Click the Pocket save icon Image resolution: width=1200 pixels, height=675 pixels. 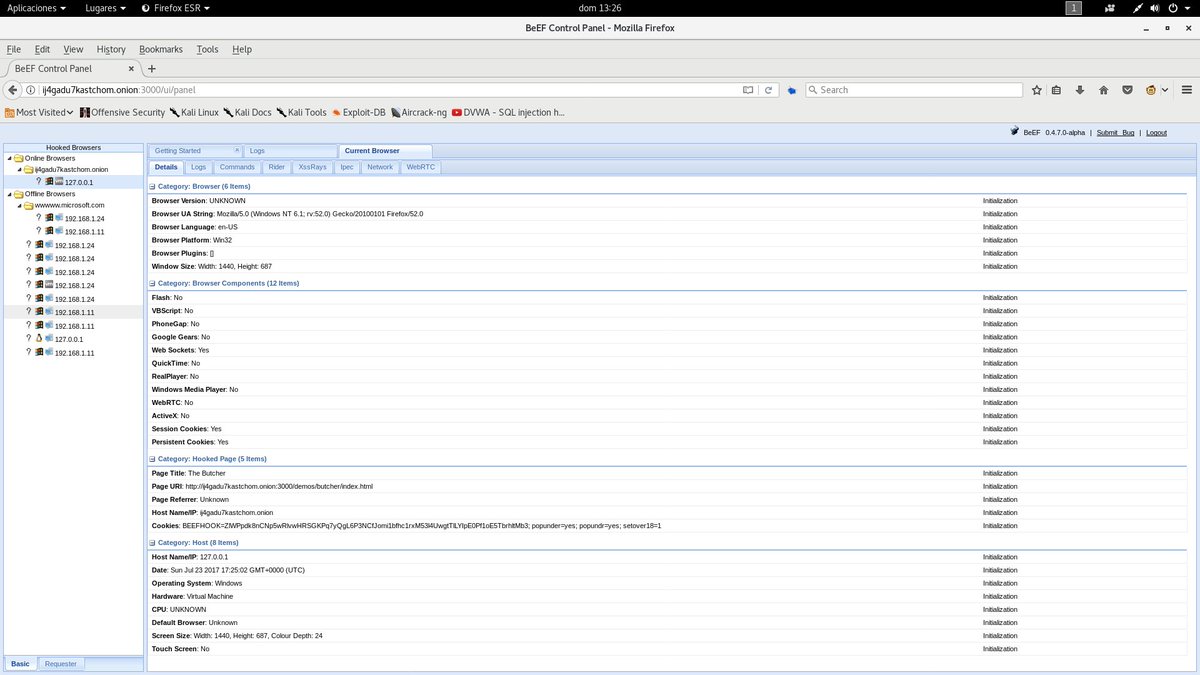tap(1127, 90)
